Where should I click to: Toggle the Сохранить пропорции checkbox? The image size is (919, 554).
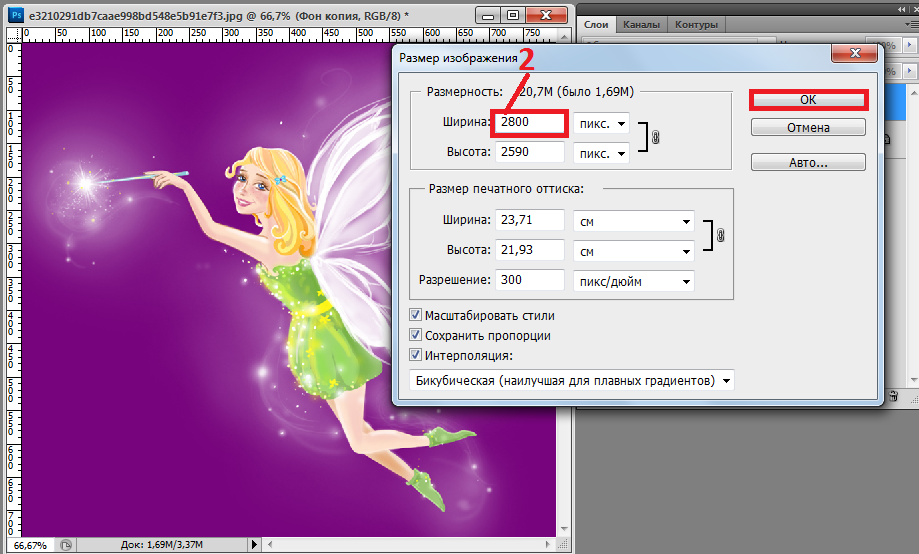pos(416,335)
